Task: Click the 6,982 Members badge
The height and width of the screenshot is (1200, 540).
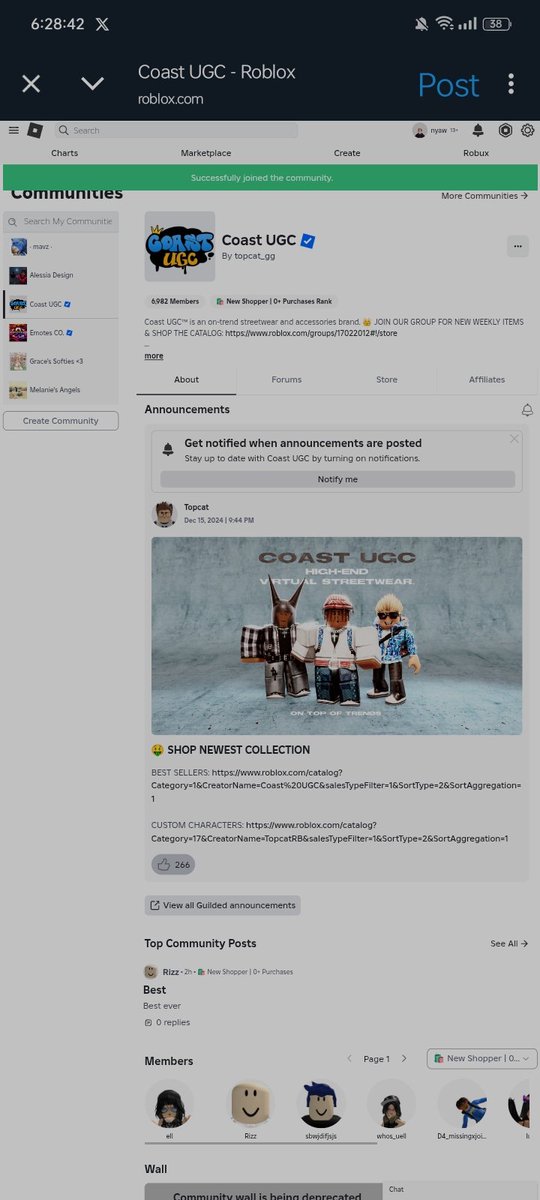Action: (x=174, y=301)
